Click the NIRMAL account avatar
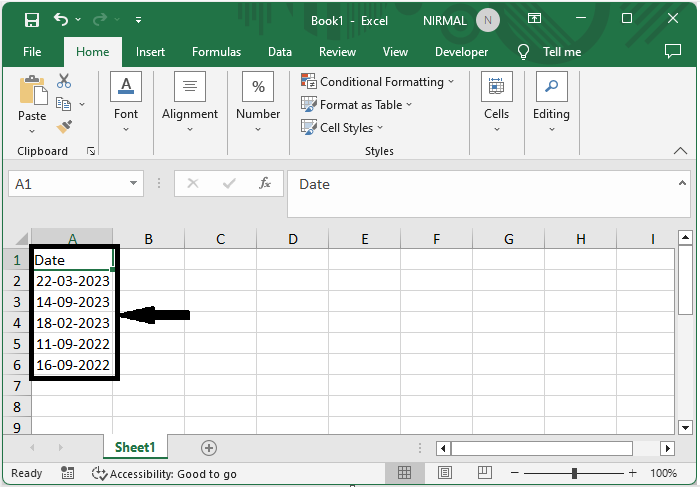The width and height of the screenshot is (700, 487). pos(488,20)
